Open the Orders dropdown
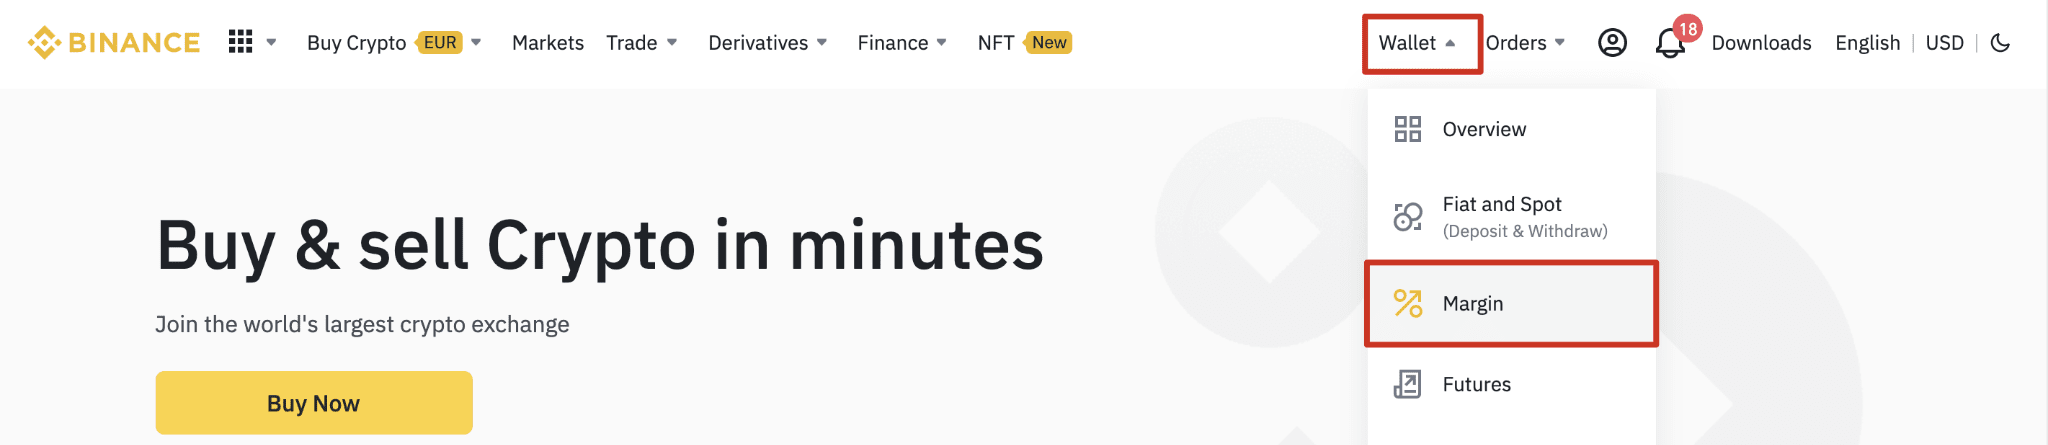 pyautogui.click(x=1526, y=43)
